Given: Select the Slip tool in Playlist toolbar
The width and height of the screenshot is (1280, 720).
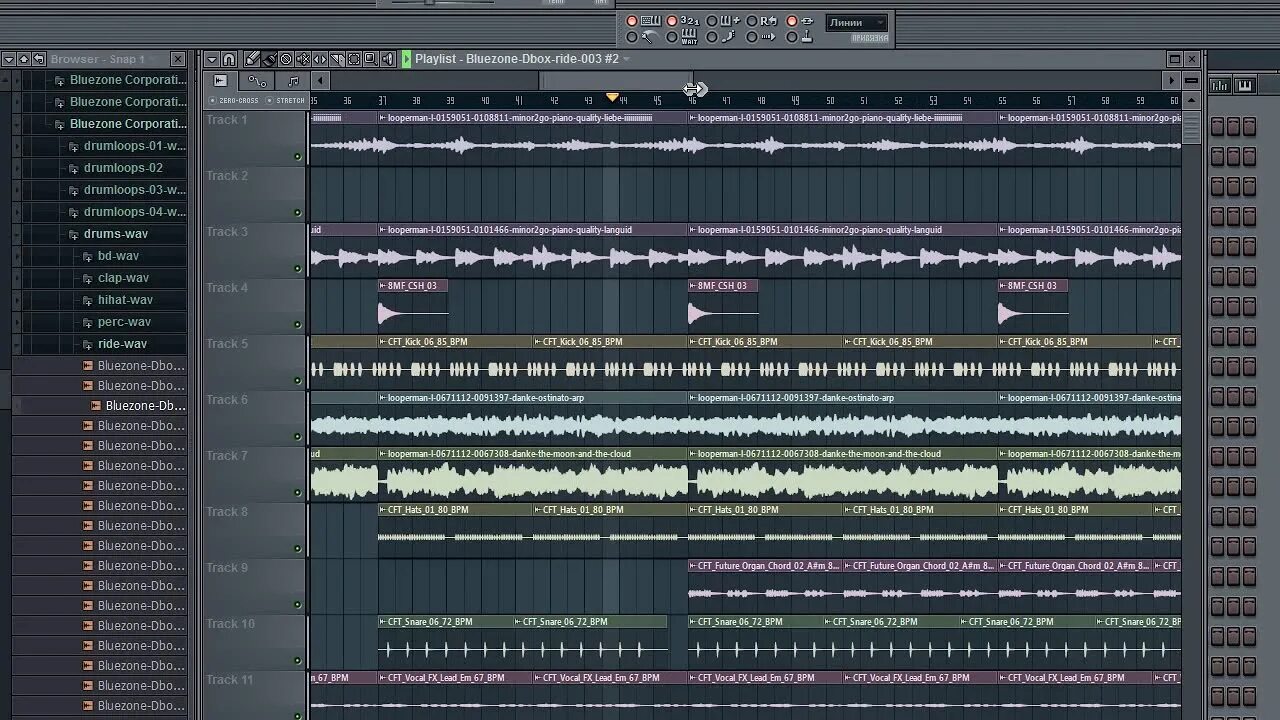Looking at the screenshot, I should click(320, 59).
